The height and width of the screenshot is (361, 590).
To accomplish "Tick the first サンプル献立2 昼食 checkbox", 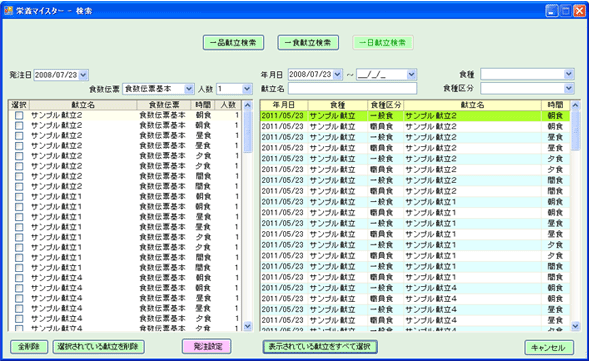I will pyautogui.click(x=19, y=136).
